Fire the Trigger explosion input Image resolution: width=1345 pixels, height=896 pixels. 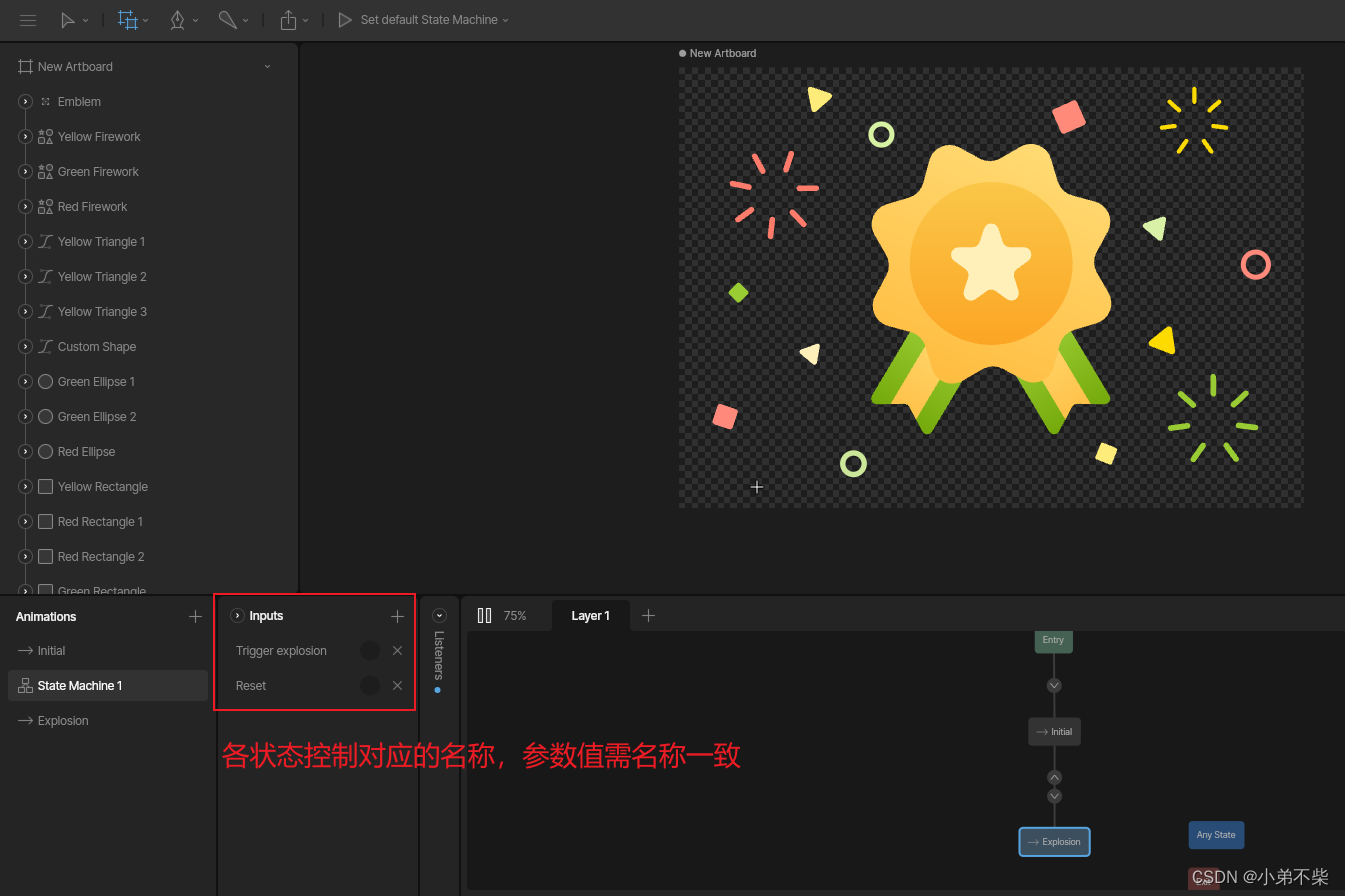click(x=368, y=650)
